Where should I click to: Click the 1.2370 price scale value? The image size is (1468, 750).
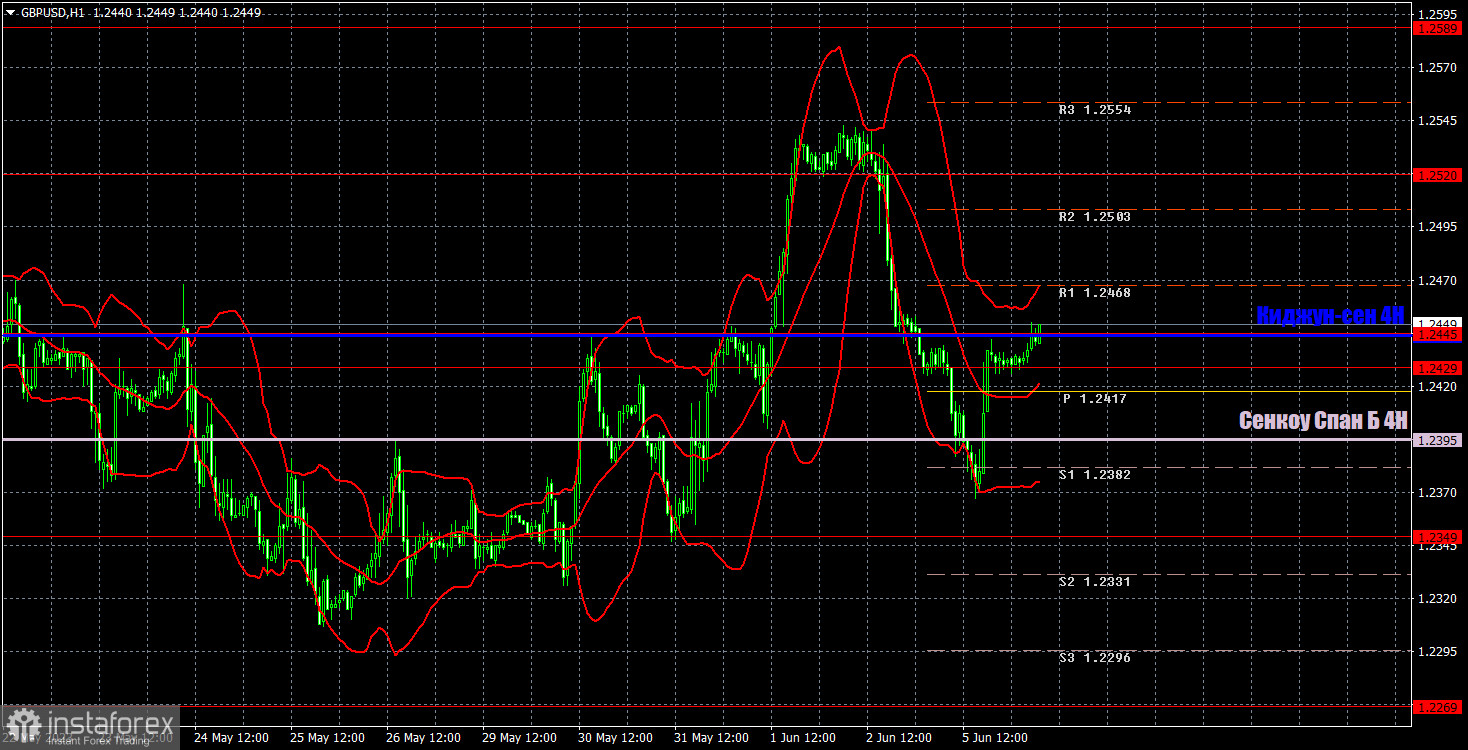(1436, 493)
